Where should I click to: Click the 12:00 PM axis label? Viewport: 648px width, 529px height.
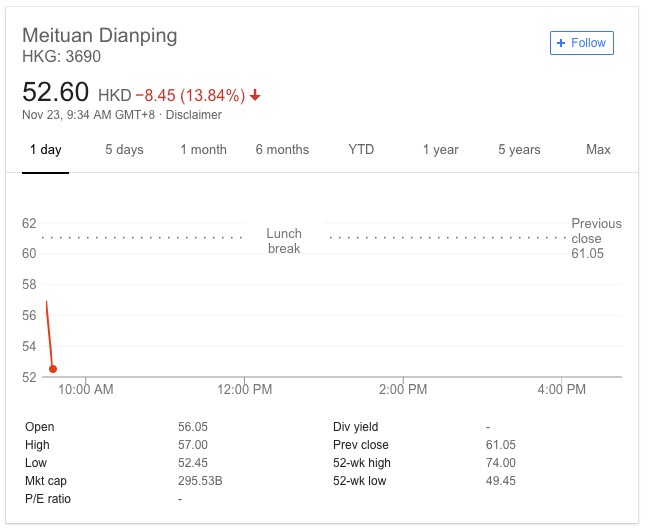(x=245, y=389)
